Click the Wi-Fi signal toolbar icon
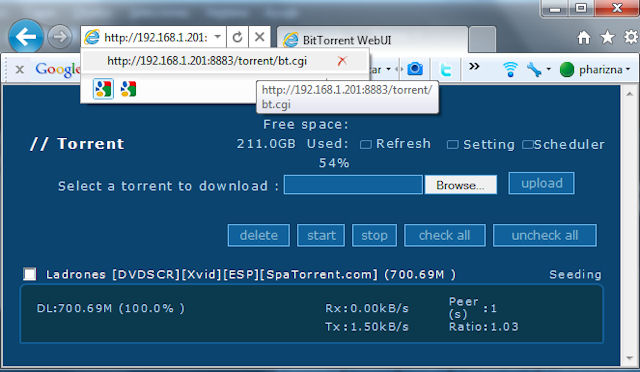 [510, 69]
